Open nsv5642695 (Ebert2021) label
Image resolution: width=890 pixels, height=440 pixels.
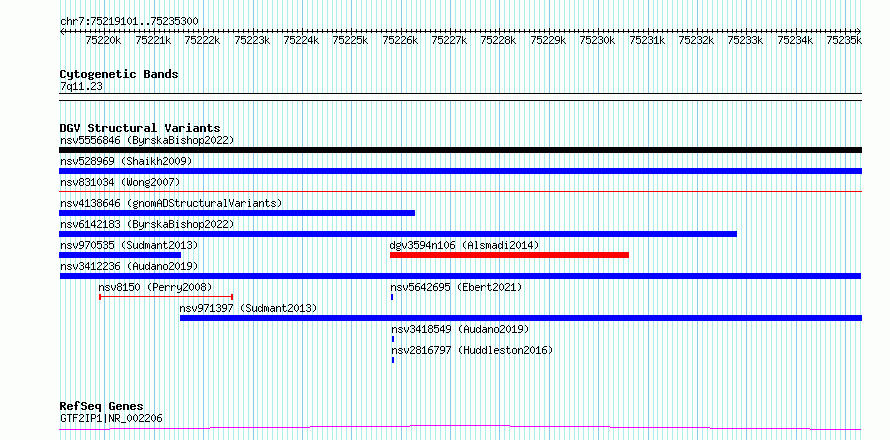click(x=456, y=287)
